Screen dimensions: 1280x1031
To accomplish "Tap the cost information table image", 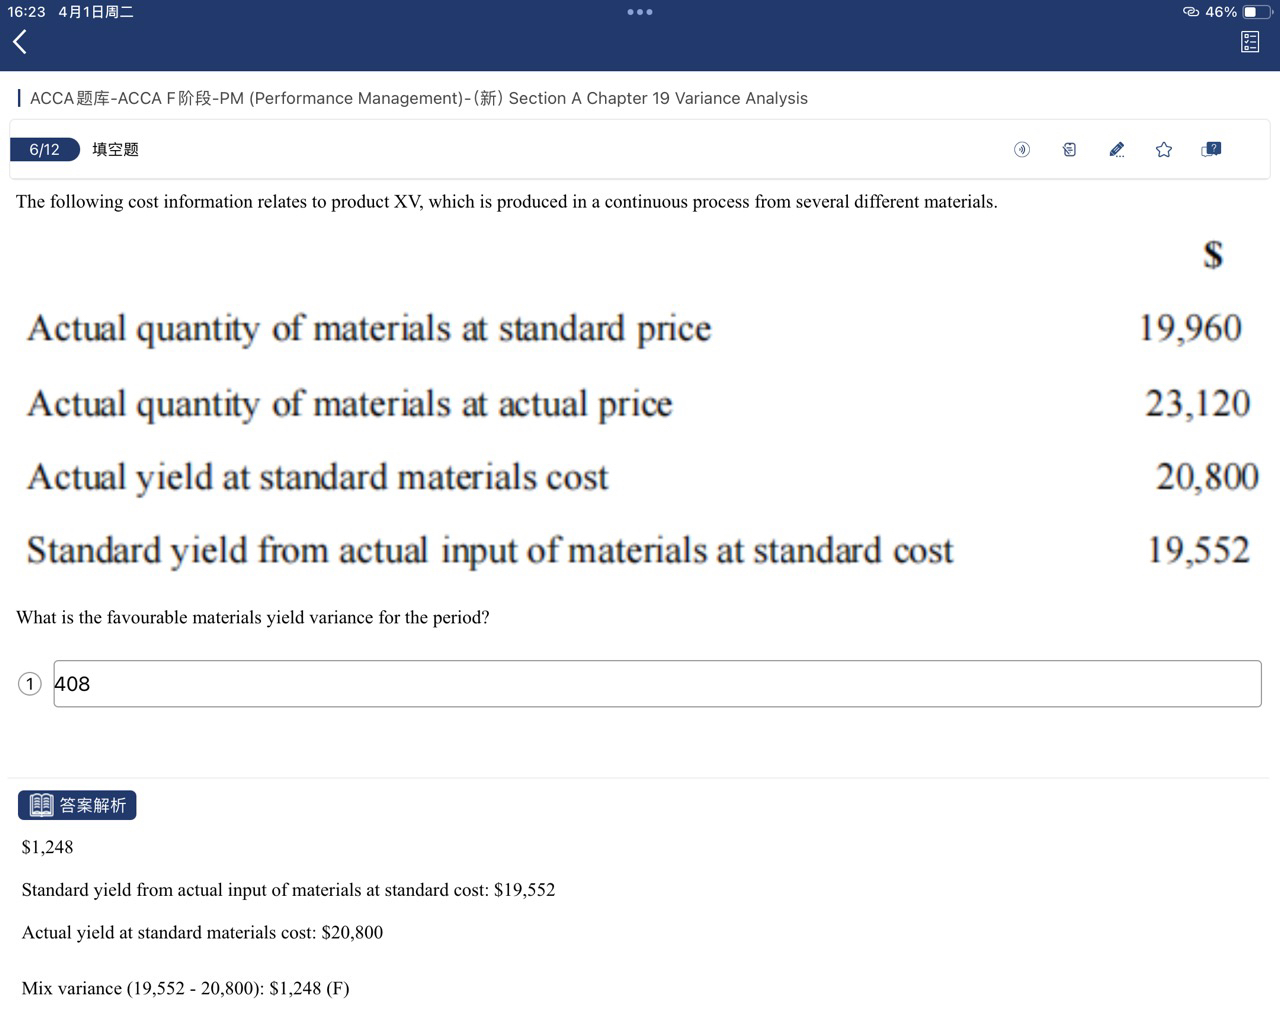I will click(640, 405).
